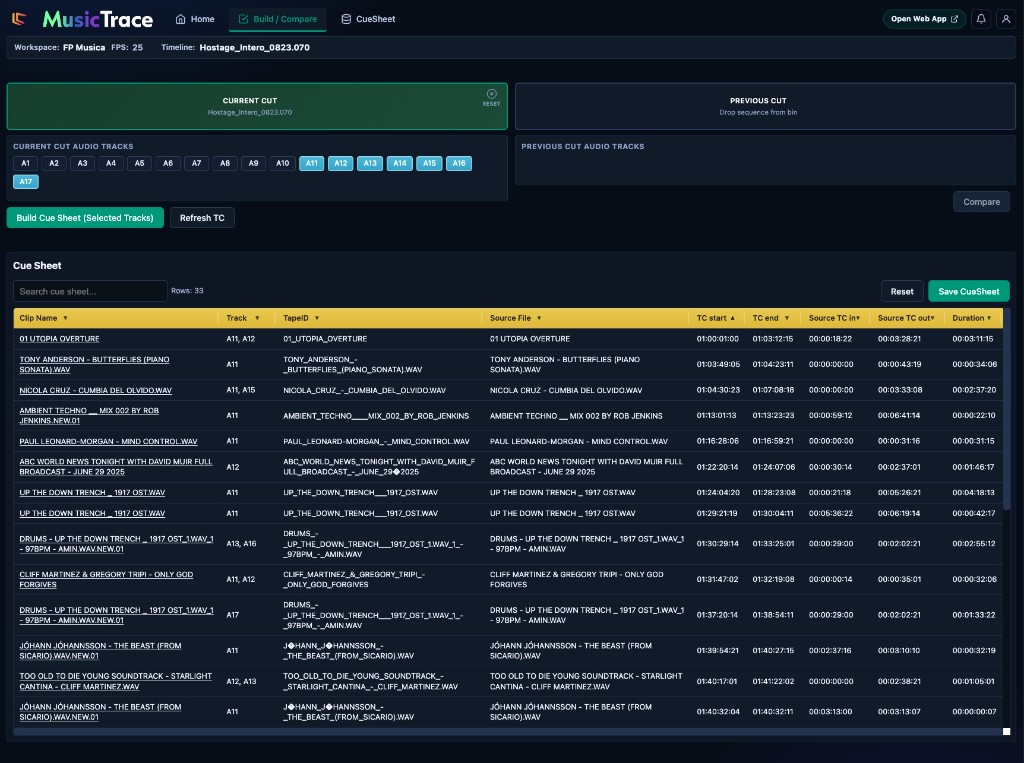
Task: Toggle audio track A2
Action: [54, 163]
